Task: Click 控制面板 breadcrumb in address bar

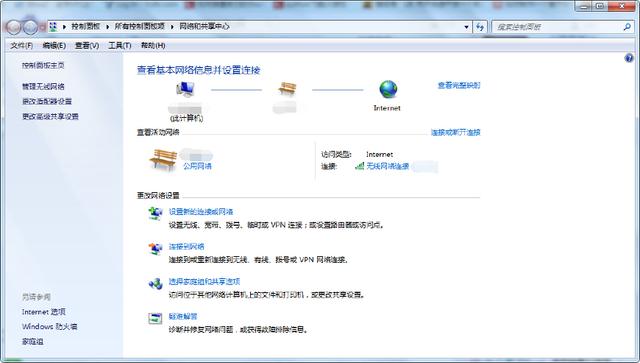Action: 86,27
